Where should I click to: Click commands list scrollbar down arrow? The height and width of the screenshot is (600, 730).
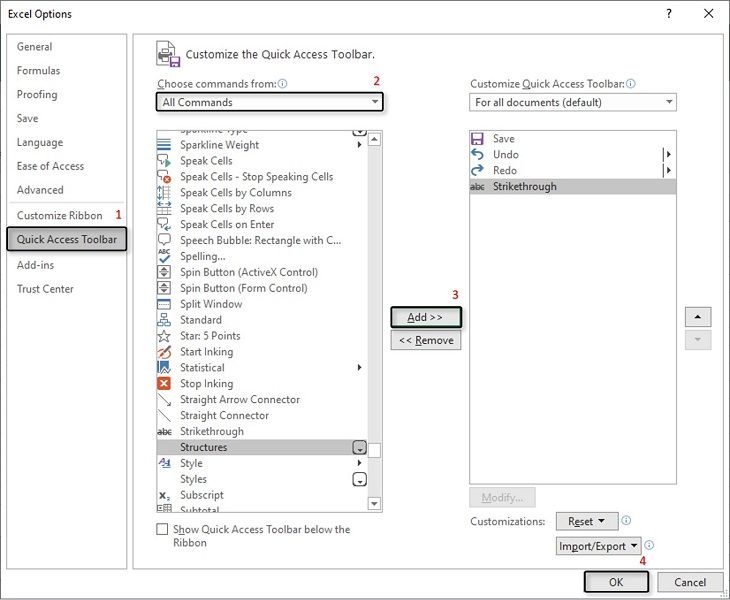coord(374,503)
